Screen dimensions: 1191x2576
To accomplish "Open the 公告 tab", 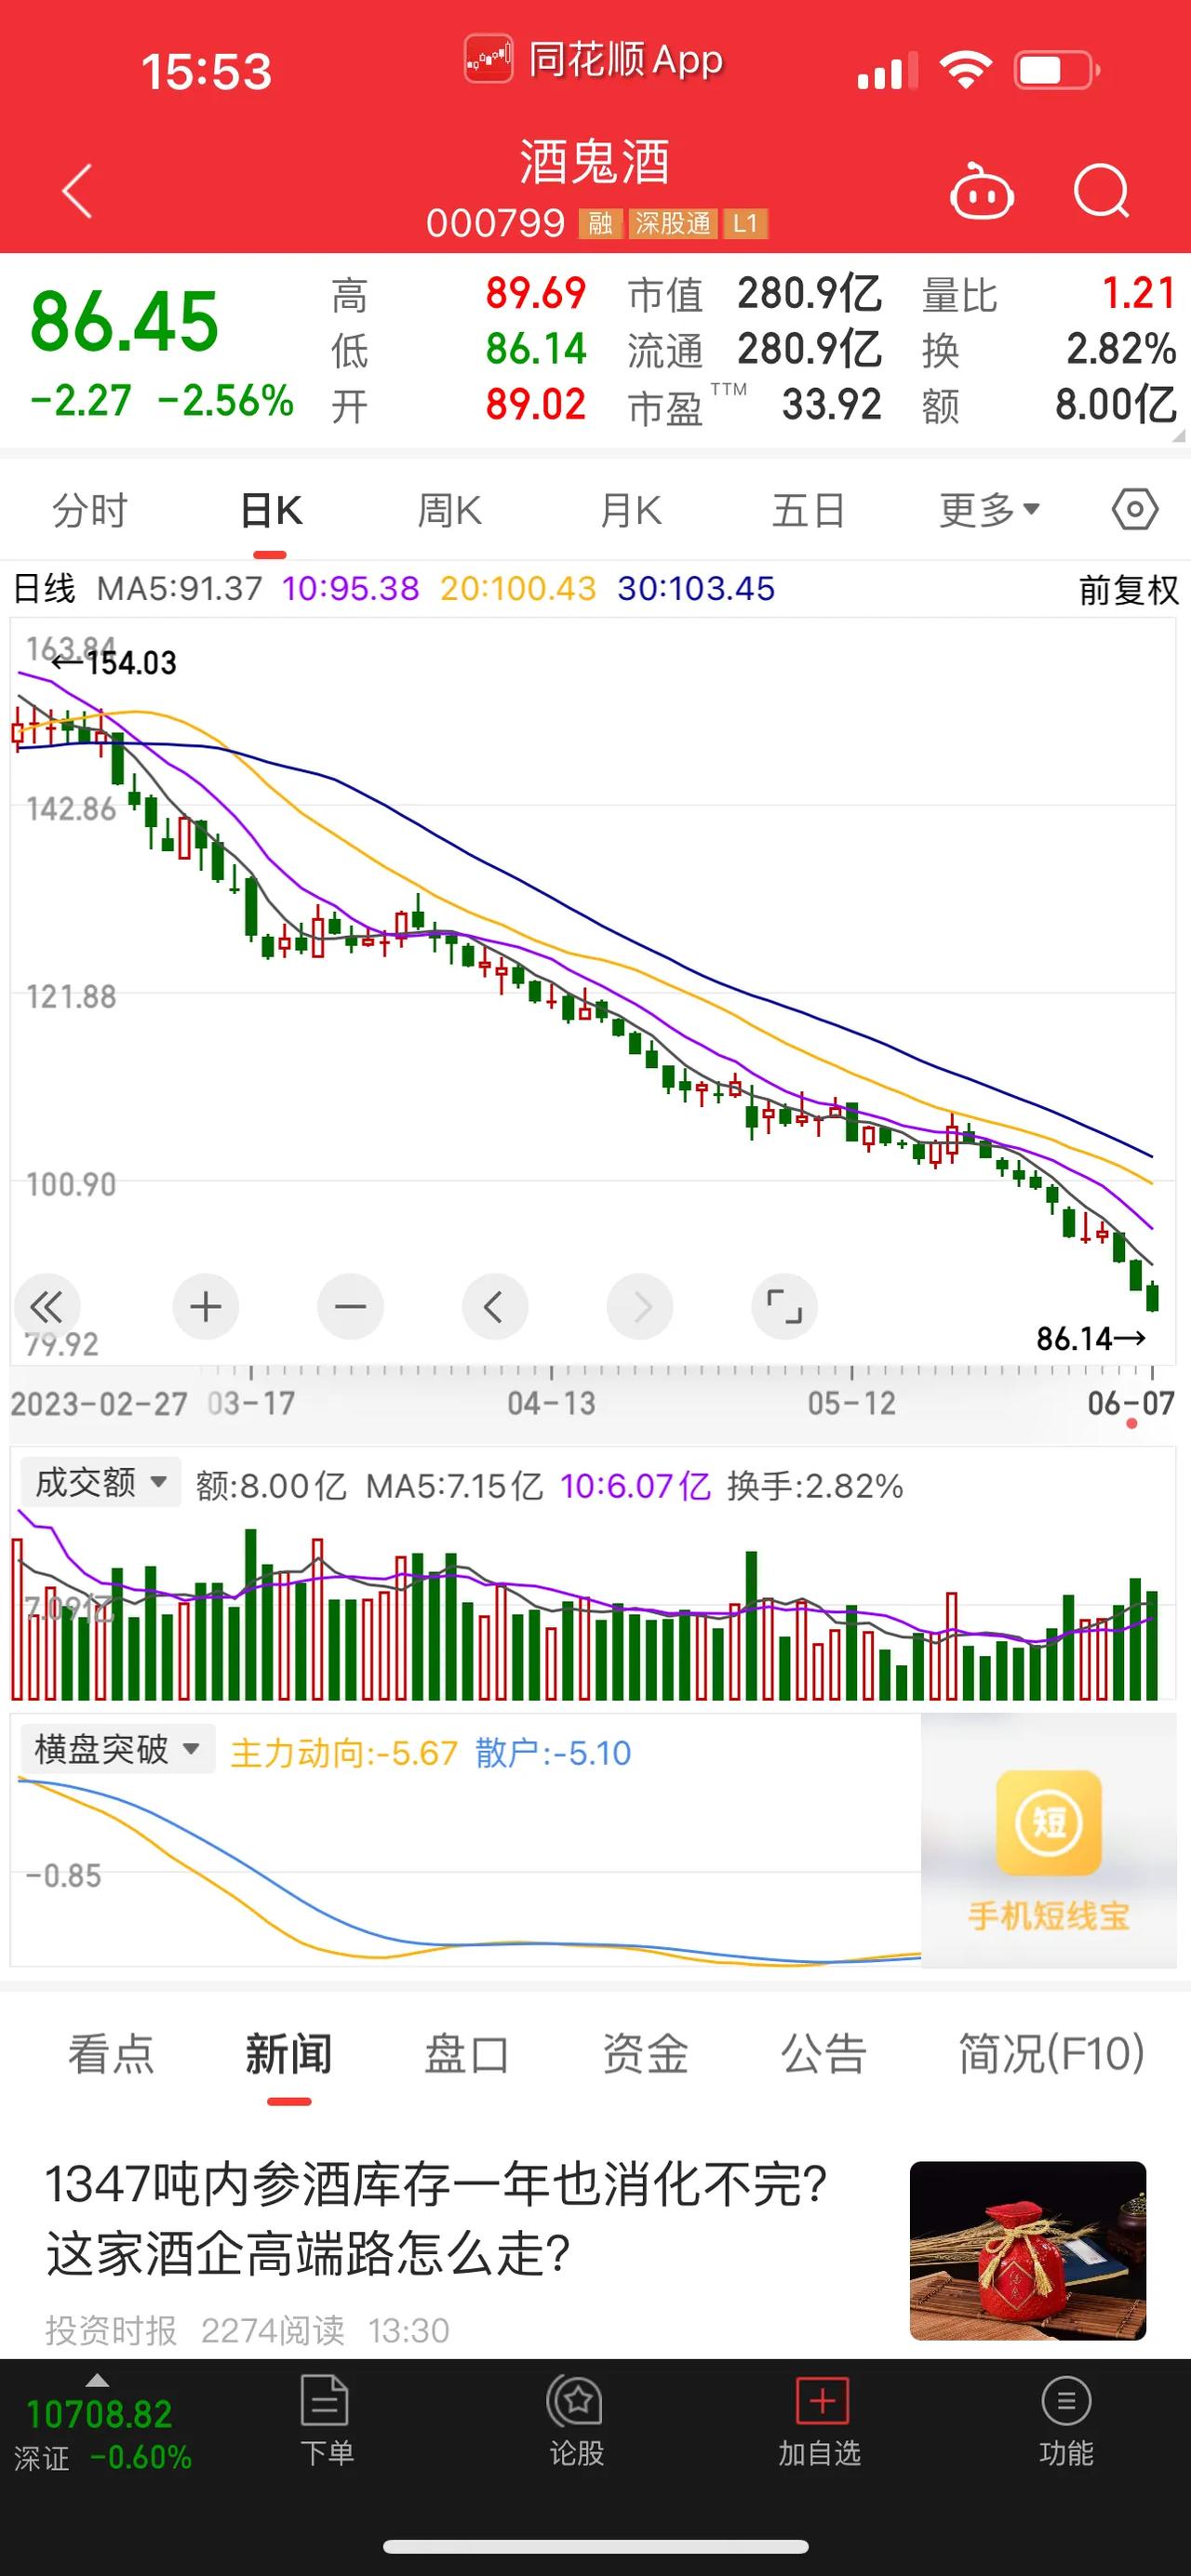I will click(823, 2053).
